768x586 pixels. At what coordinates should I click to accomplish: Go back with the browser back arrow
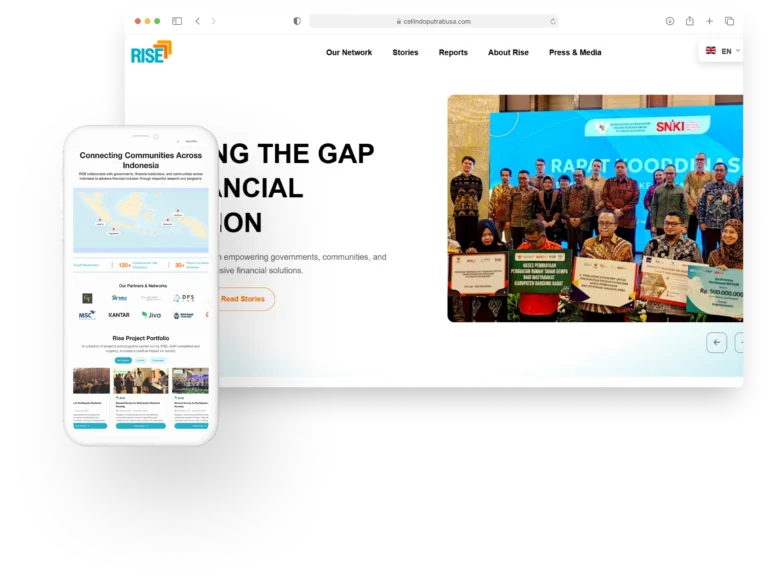[x=197, y=21]
